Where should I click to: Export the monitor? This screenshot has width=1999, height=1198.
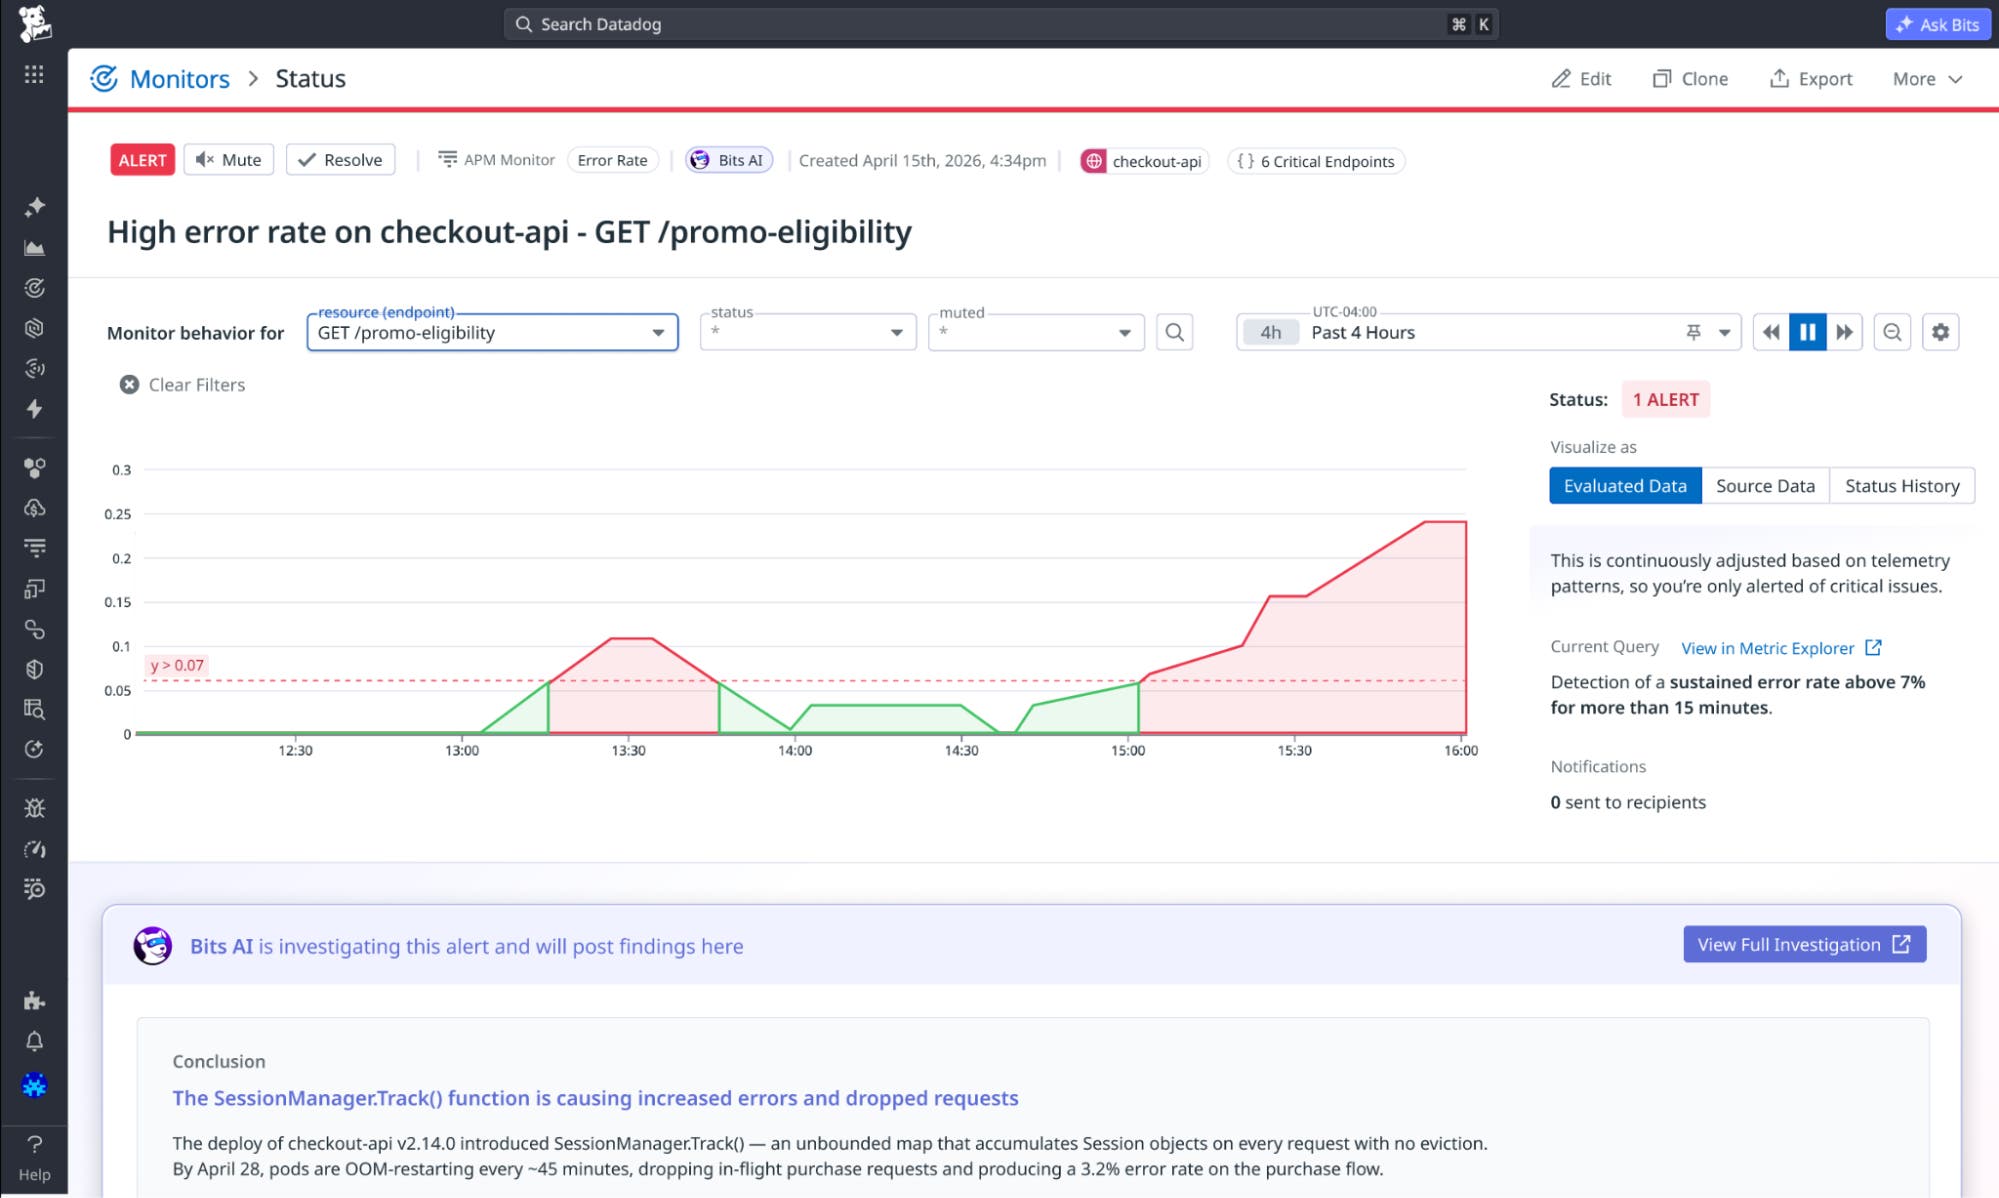pyautogui.click(x=1811, y=79)
